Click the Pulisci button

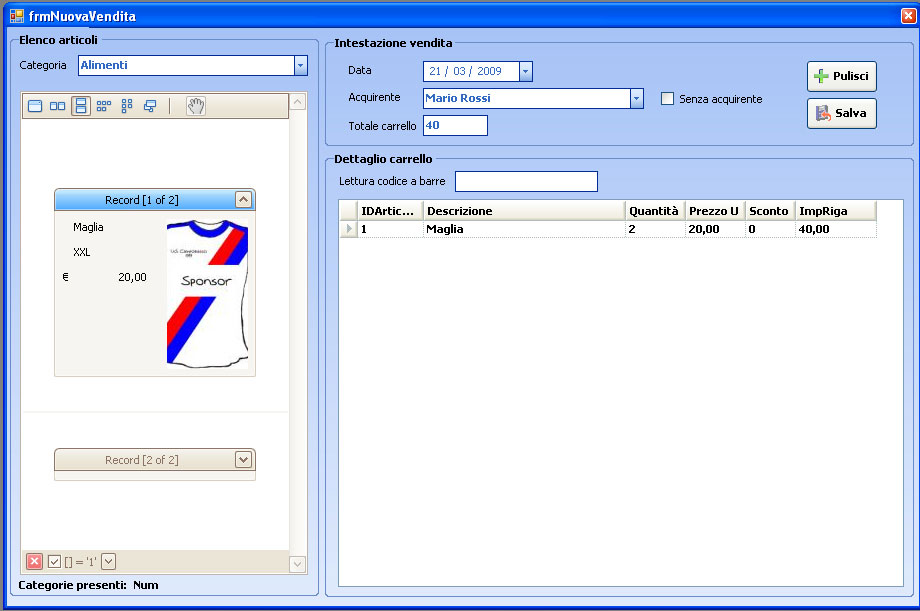tap(842, 76)
